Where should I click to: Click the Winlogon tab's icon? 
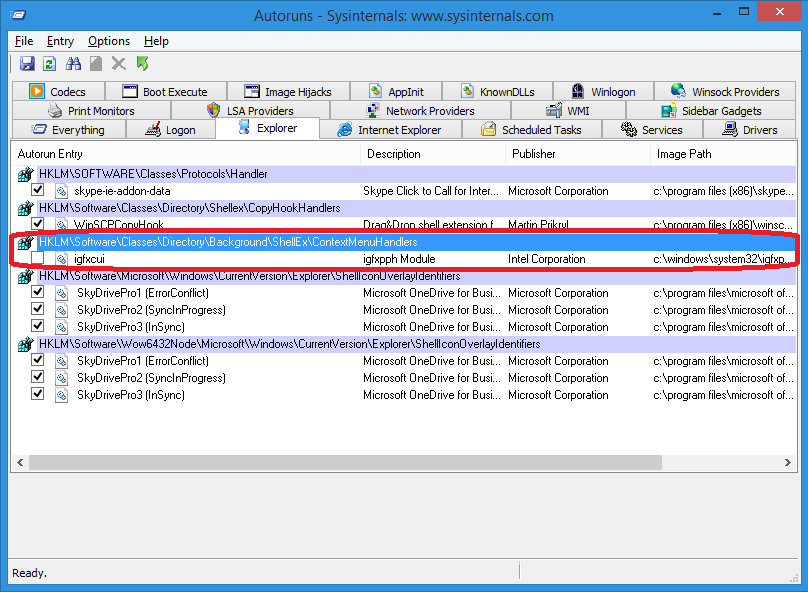point(578,91)
